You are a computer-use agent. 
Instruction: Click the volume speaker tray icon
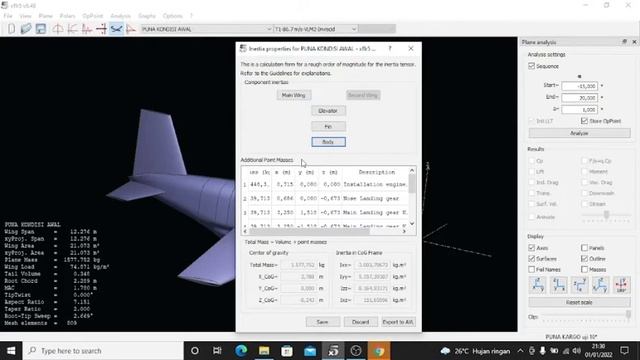coord(576,351)
